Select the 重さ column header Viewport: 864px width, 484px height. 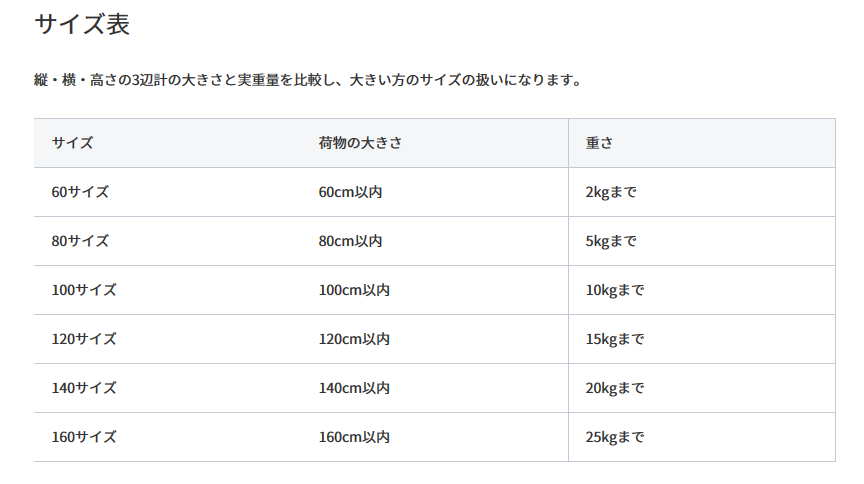click(x=599, y=143)
